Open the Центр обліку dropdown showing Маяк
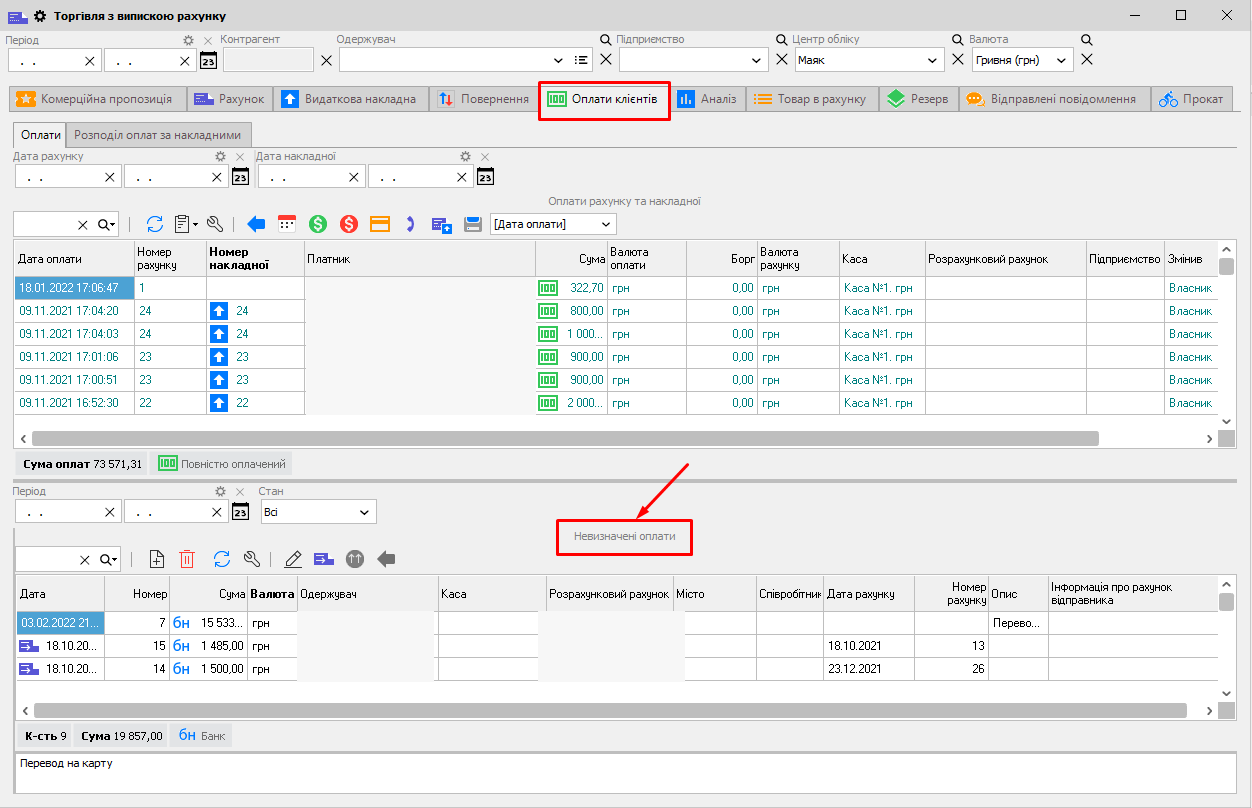The image size is (1252, 808). pos(934,60)
